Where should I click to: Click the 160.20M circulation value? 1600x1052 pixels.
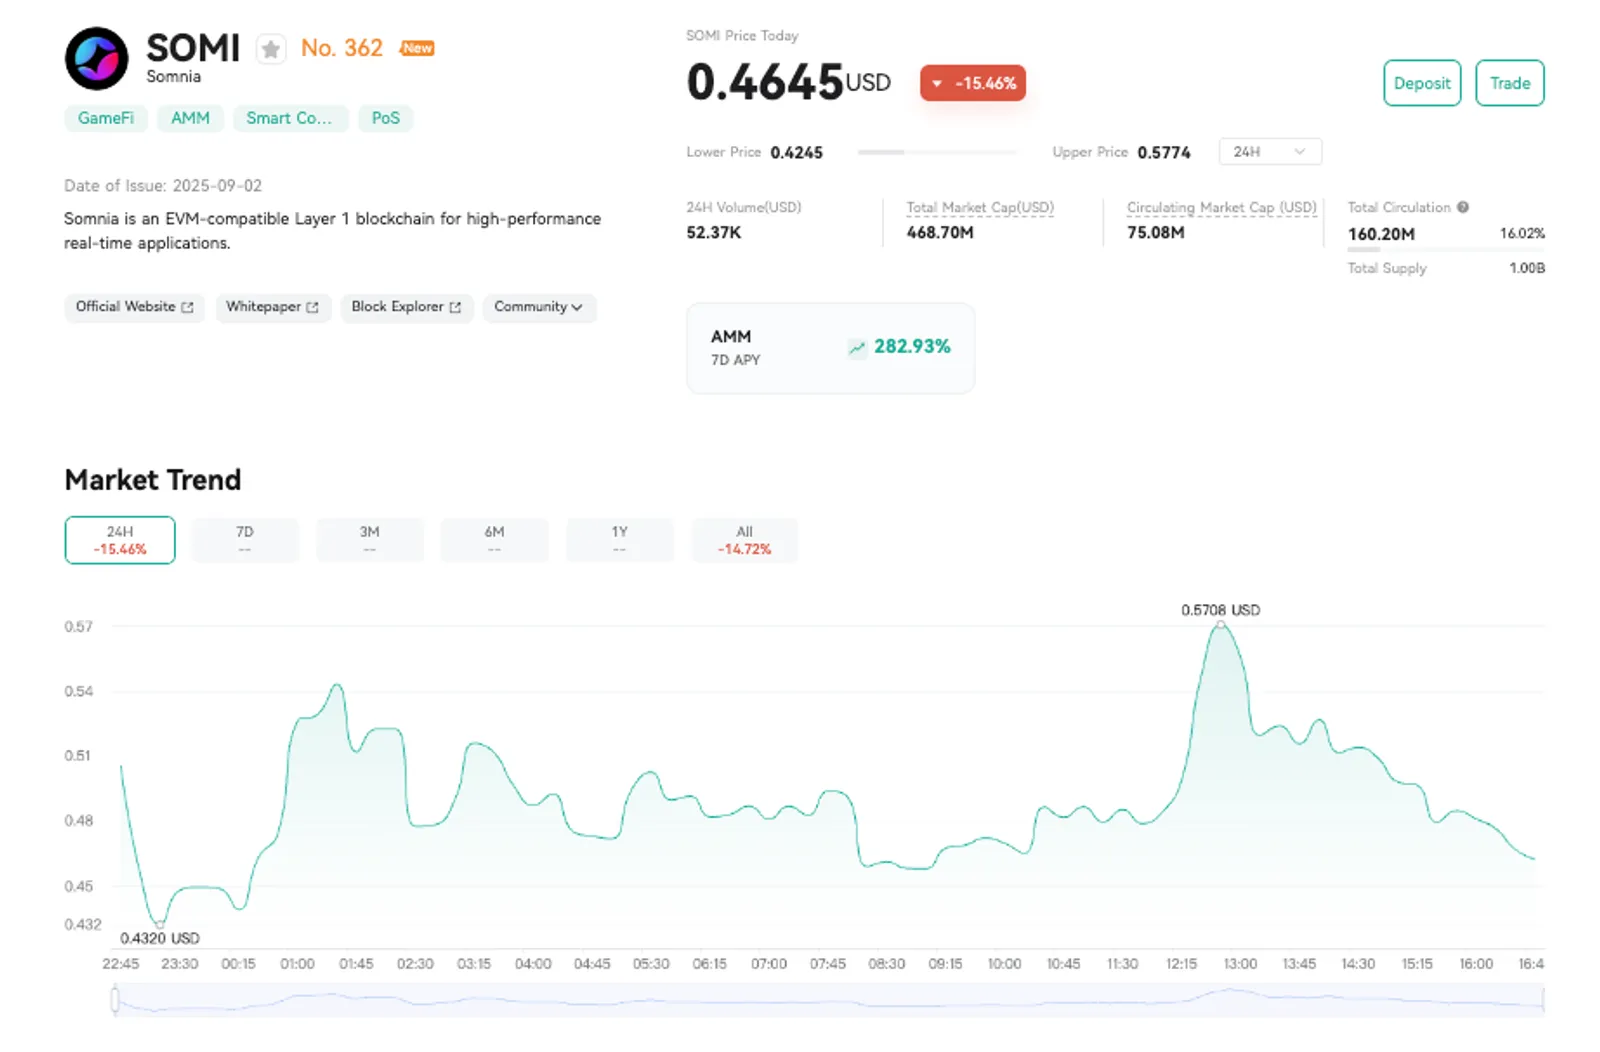click(x=1381, y=234)
